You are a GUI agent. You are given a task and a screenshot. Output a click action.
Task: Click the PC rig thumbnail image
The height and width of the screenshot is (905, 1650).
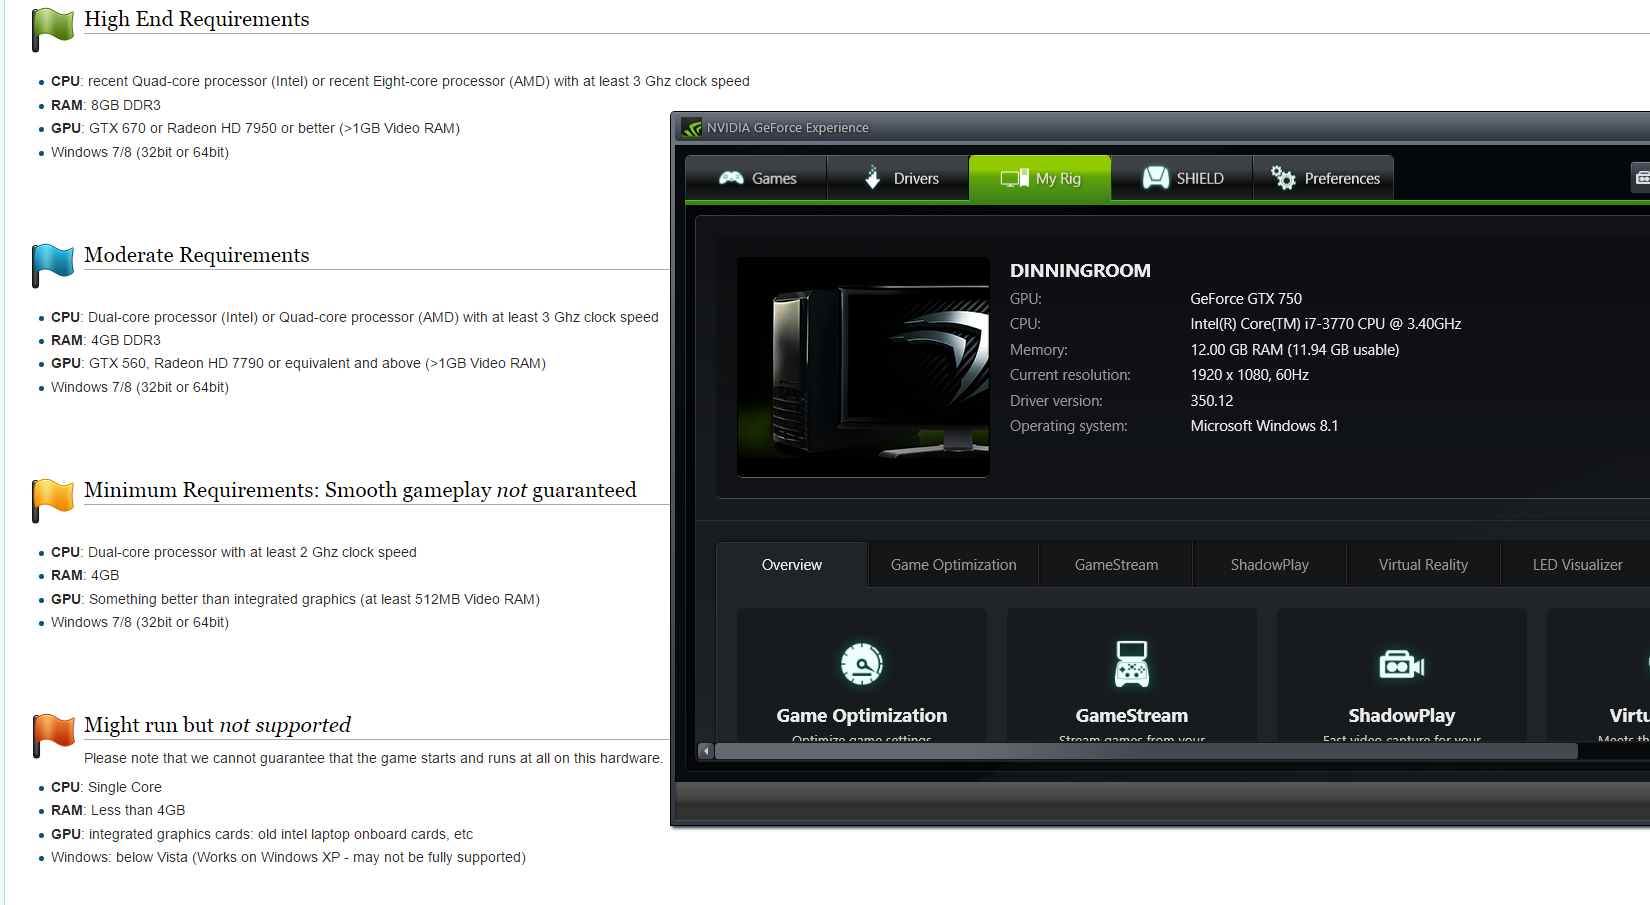(x=863, y=367)
